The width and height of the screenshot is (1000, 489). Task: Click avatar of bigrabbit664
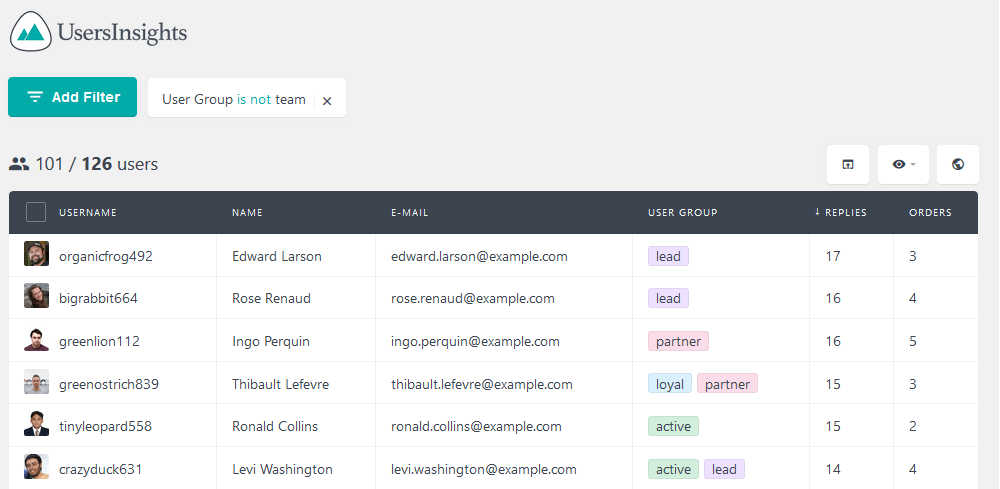point(36,296)
